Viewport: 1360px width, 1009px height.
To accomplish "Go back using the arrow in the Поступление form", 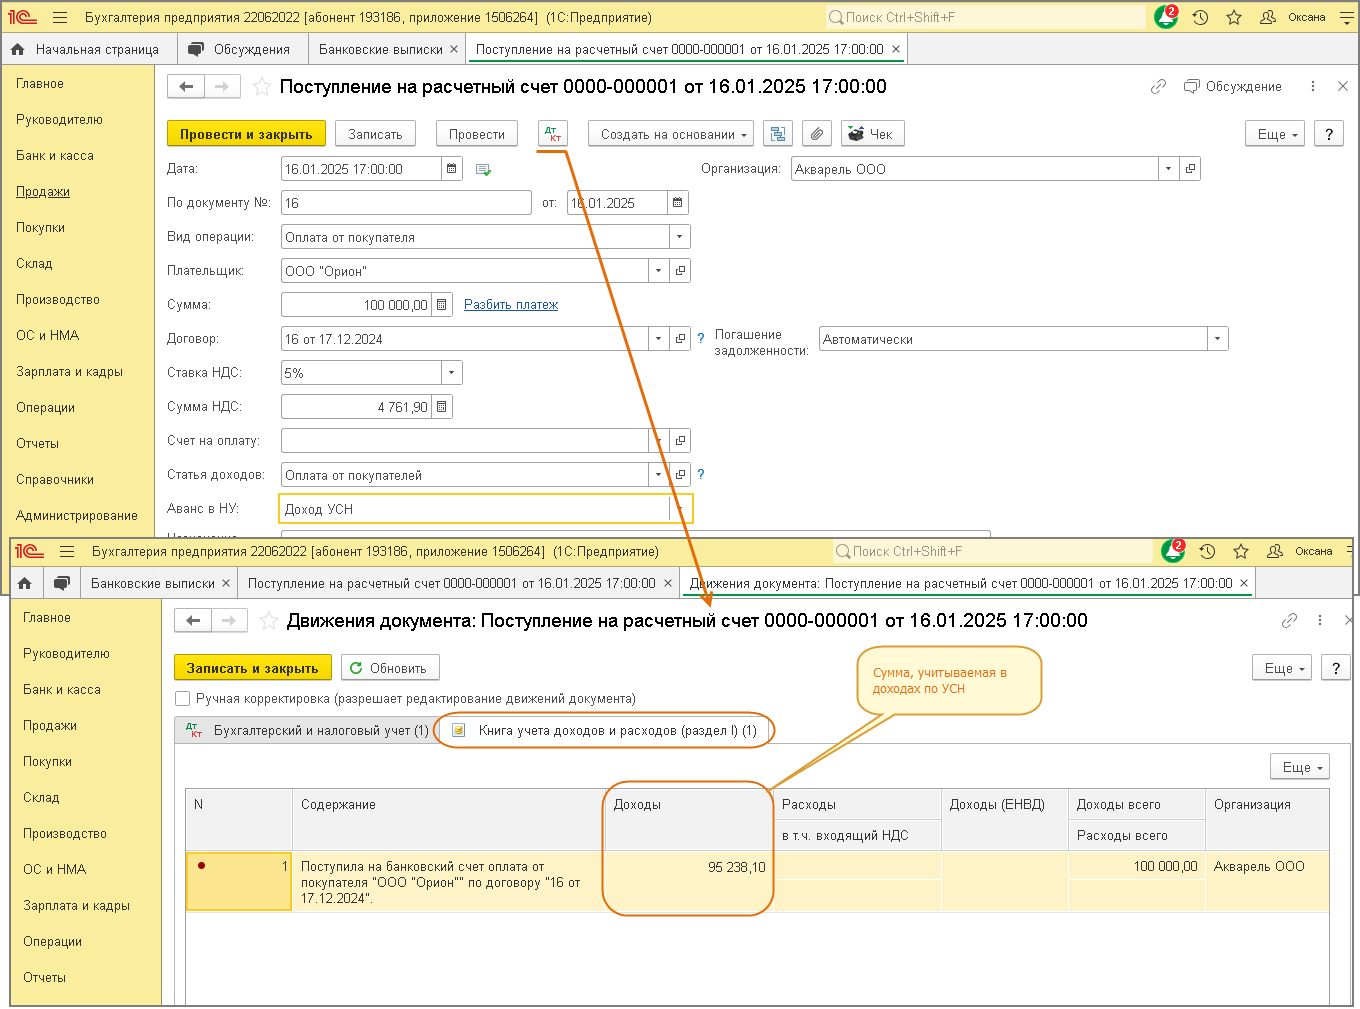I will (186, 87).
